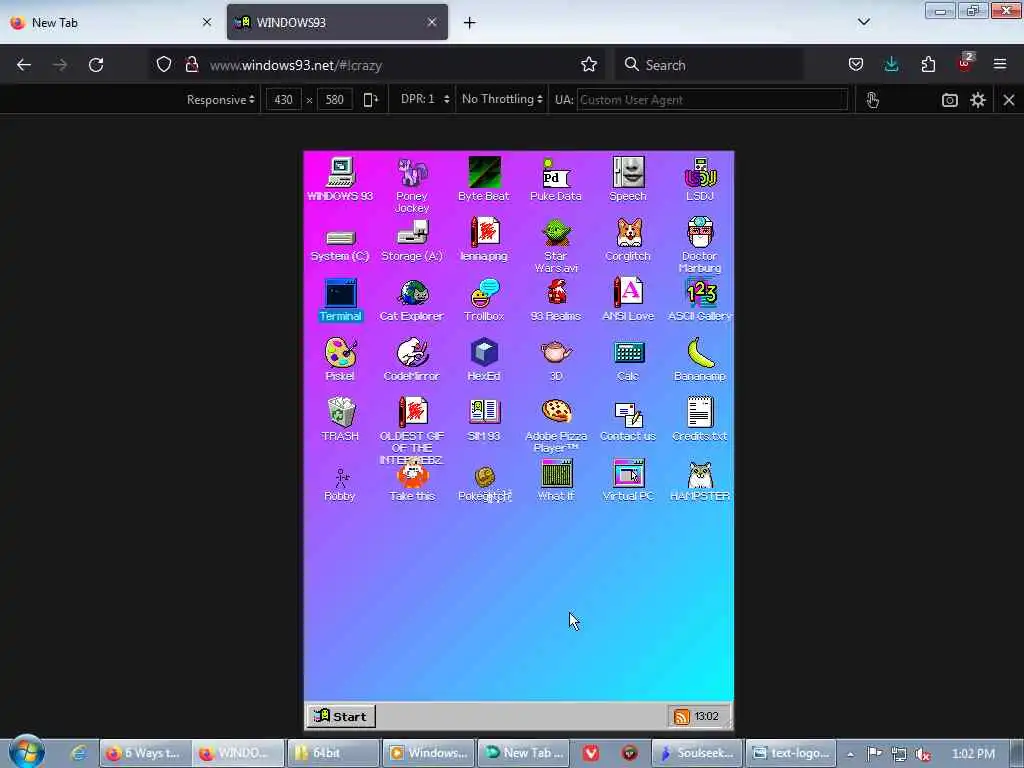The width and height of the screenshot is (1024, 768).
Task: Rotate the viewport orientation
Action: (x=370, y=100)
